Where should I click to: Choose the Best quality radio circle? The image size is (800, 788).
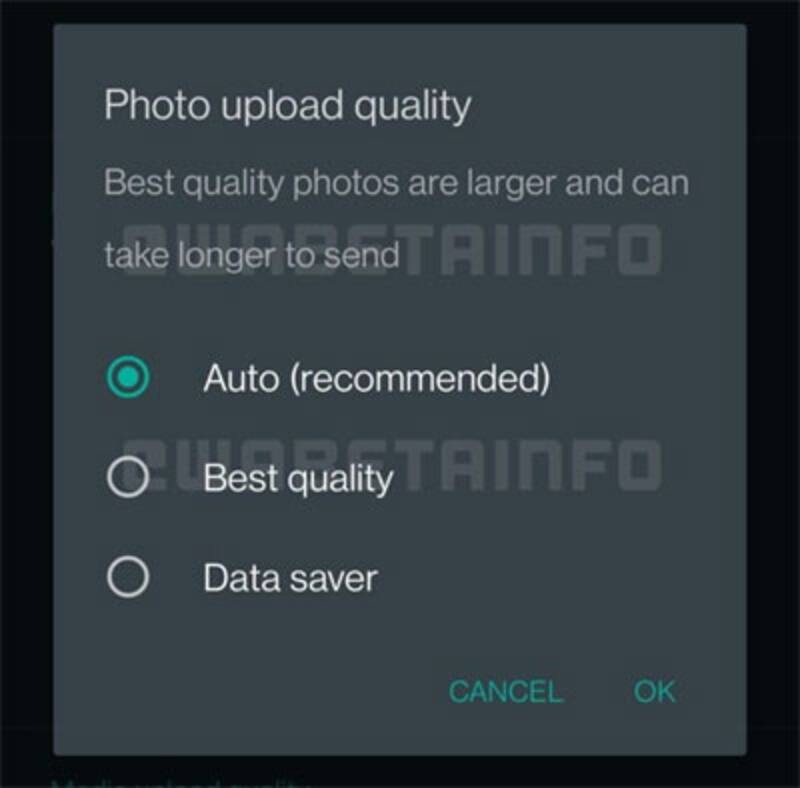(128, 477)
